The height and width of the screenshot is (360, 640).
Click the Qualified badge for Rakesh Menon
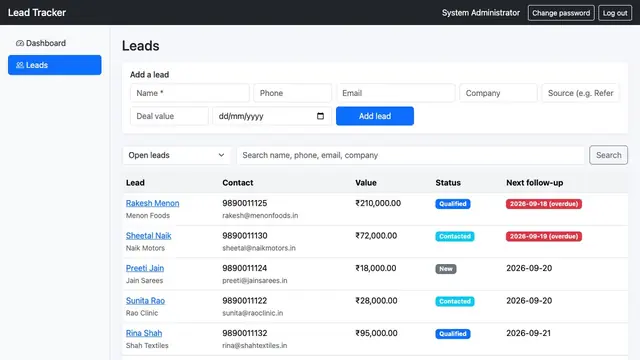pos(453,204)
